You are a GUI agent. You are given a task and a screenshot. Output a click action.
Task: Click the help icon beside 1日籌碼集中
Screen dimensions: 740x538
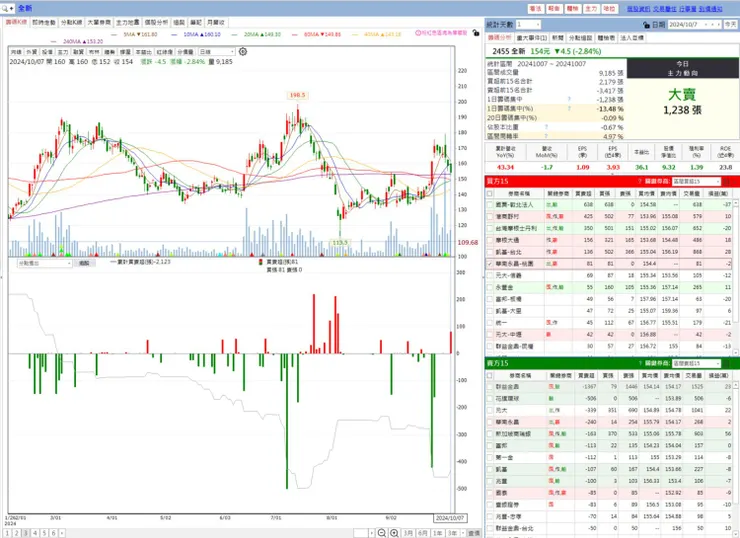click(x=569, y=99)
